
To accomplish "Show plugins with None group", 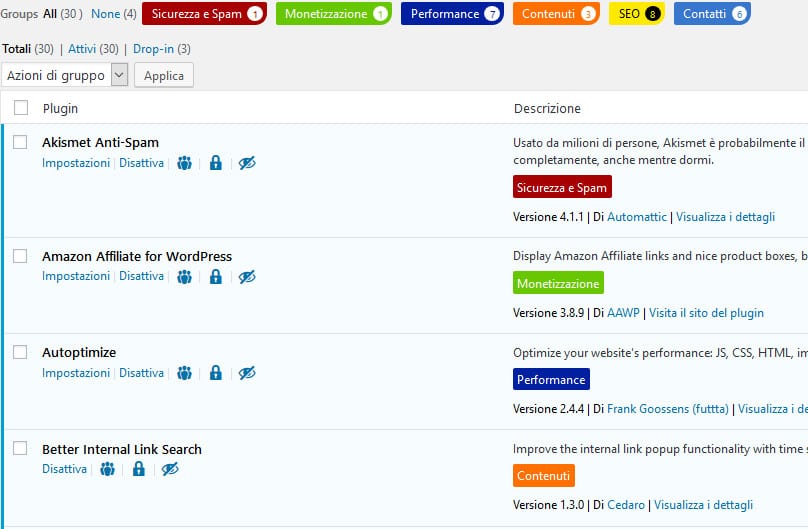I will [x=106, y=14].
